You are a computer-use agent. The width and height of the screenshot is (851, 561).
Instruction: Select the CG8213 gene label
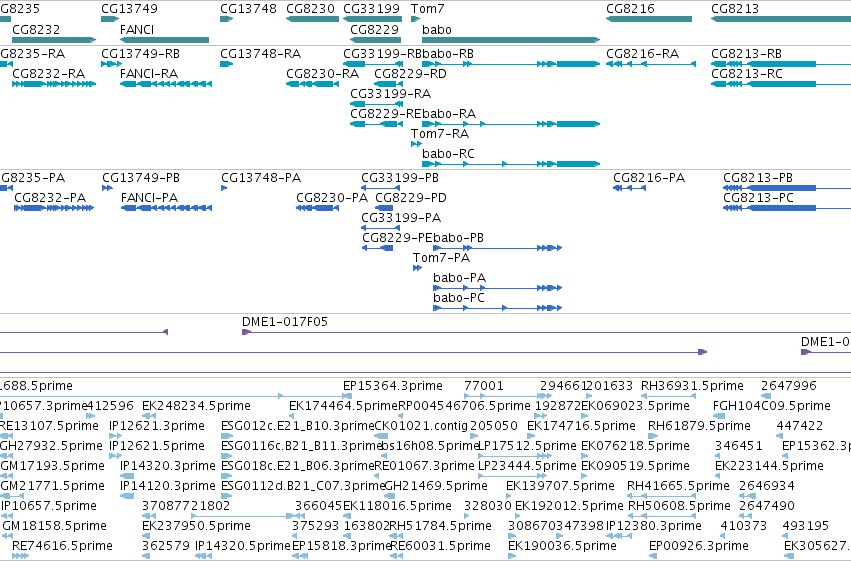point(735,9)
